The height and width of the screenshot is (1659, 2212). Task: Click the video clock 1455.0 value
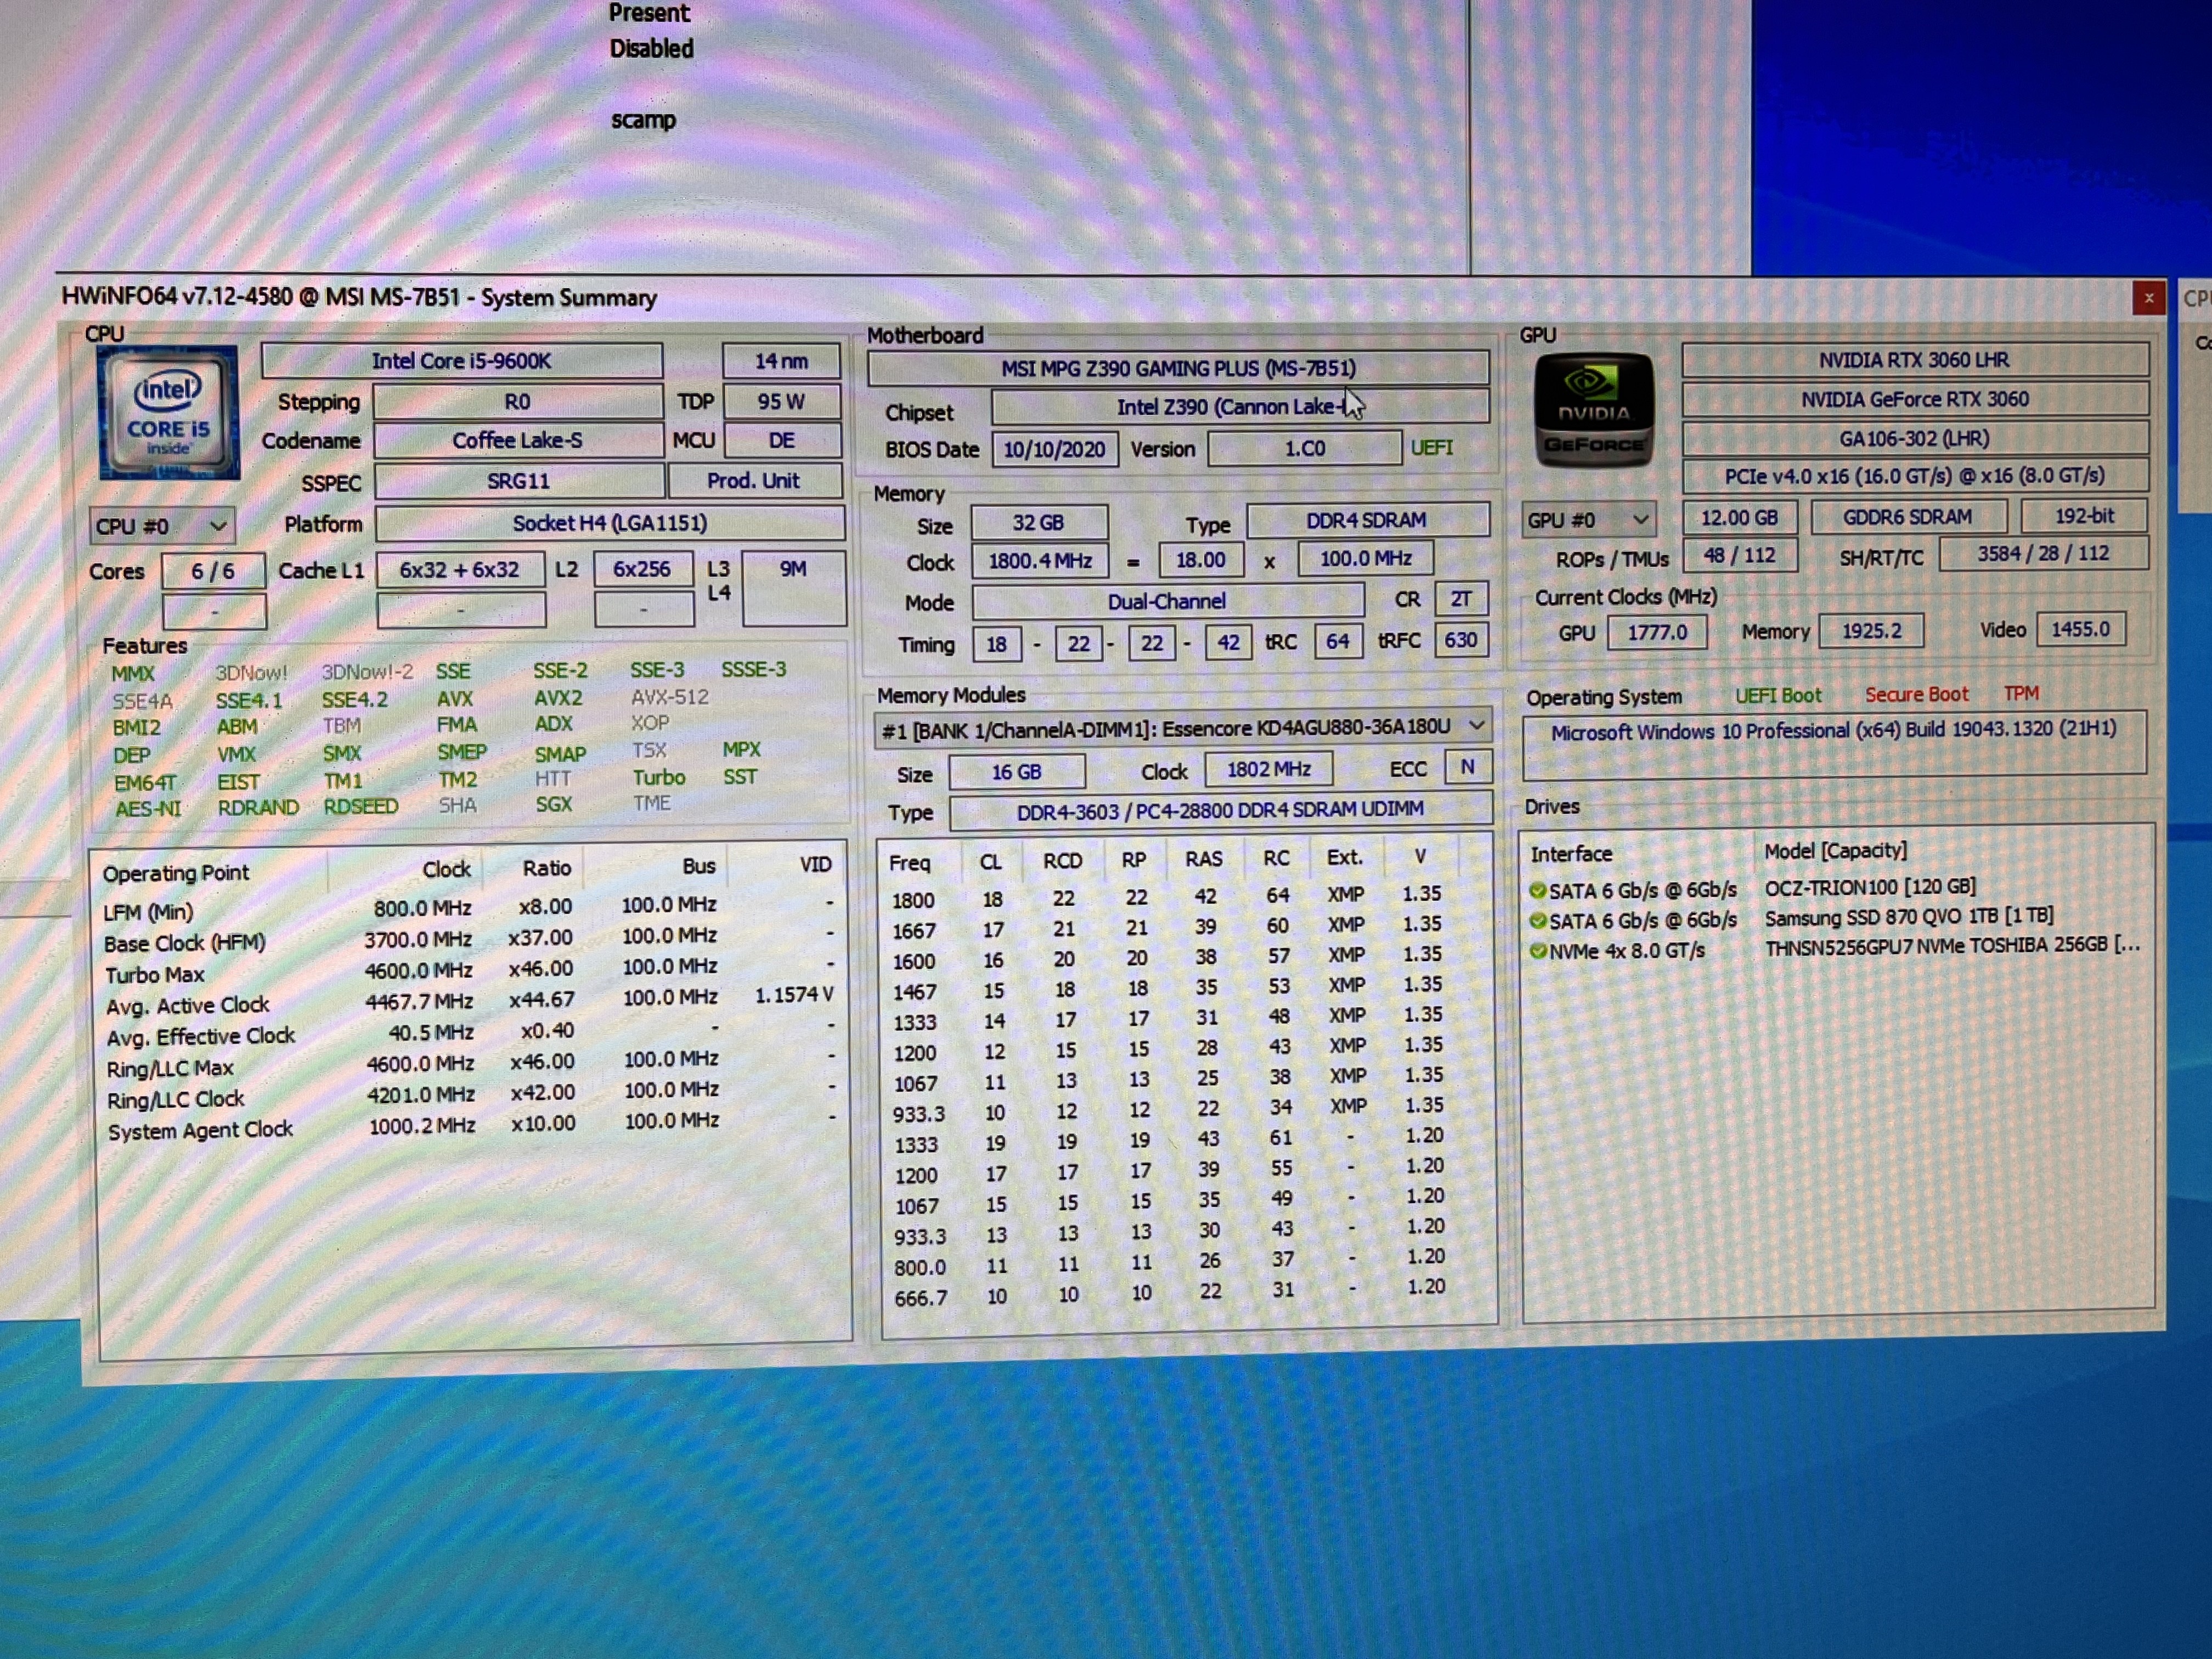(x=2080, y=629)
